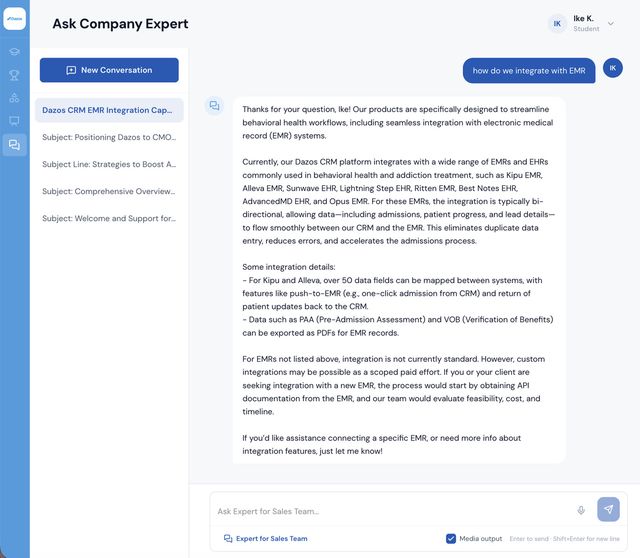Focus the Ask Expert for Sales Team input
This screenshot has width=640, height=558.
pyautogui.click(x=392, y=511)
